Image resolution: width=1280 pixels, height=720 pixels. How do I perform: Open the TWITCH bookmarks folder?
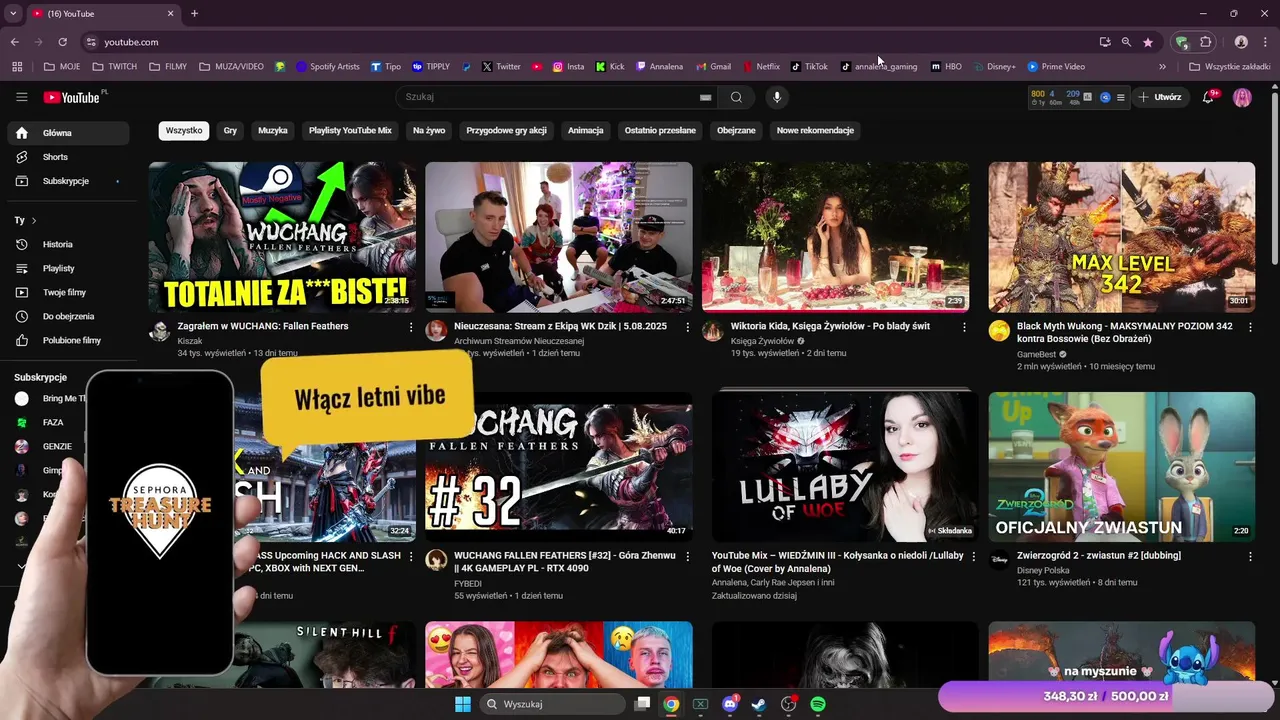[114, 67]
